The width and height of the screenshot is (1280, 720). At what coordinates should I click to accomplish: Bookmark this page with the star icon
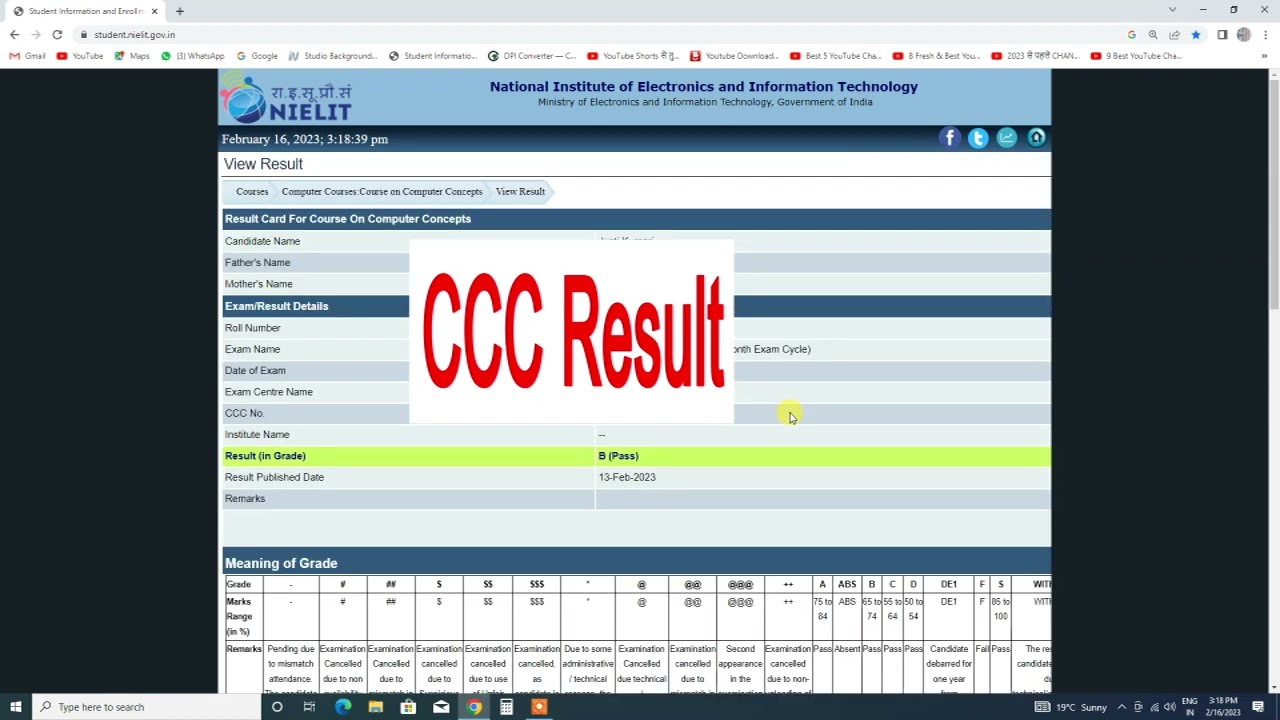pyautogui.click(x=1195, y=35)
